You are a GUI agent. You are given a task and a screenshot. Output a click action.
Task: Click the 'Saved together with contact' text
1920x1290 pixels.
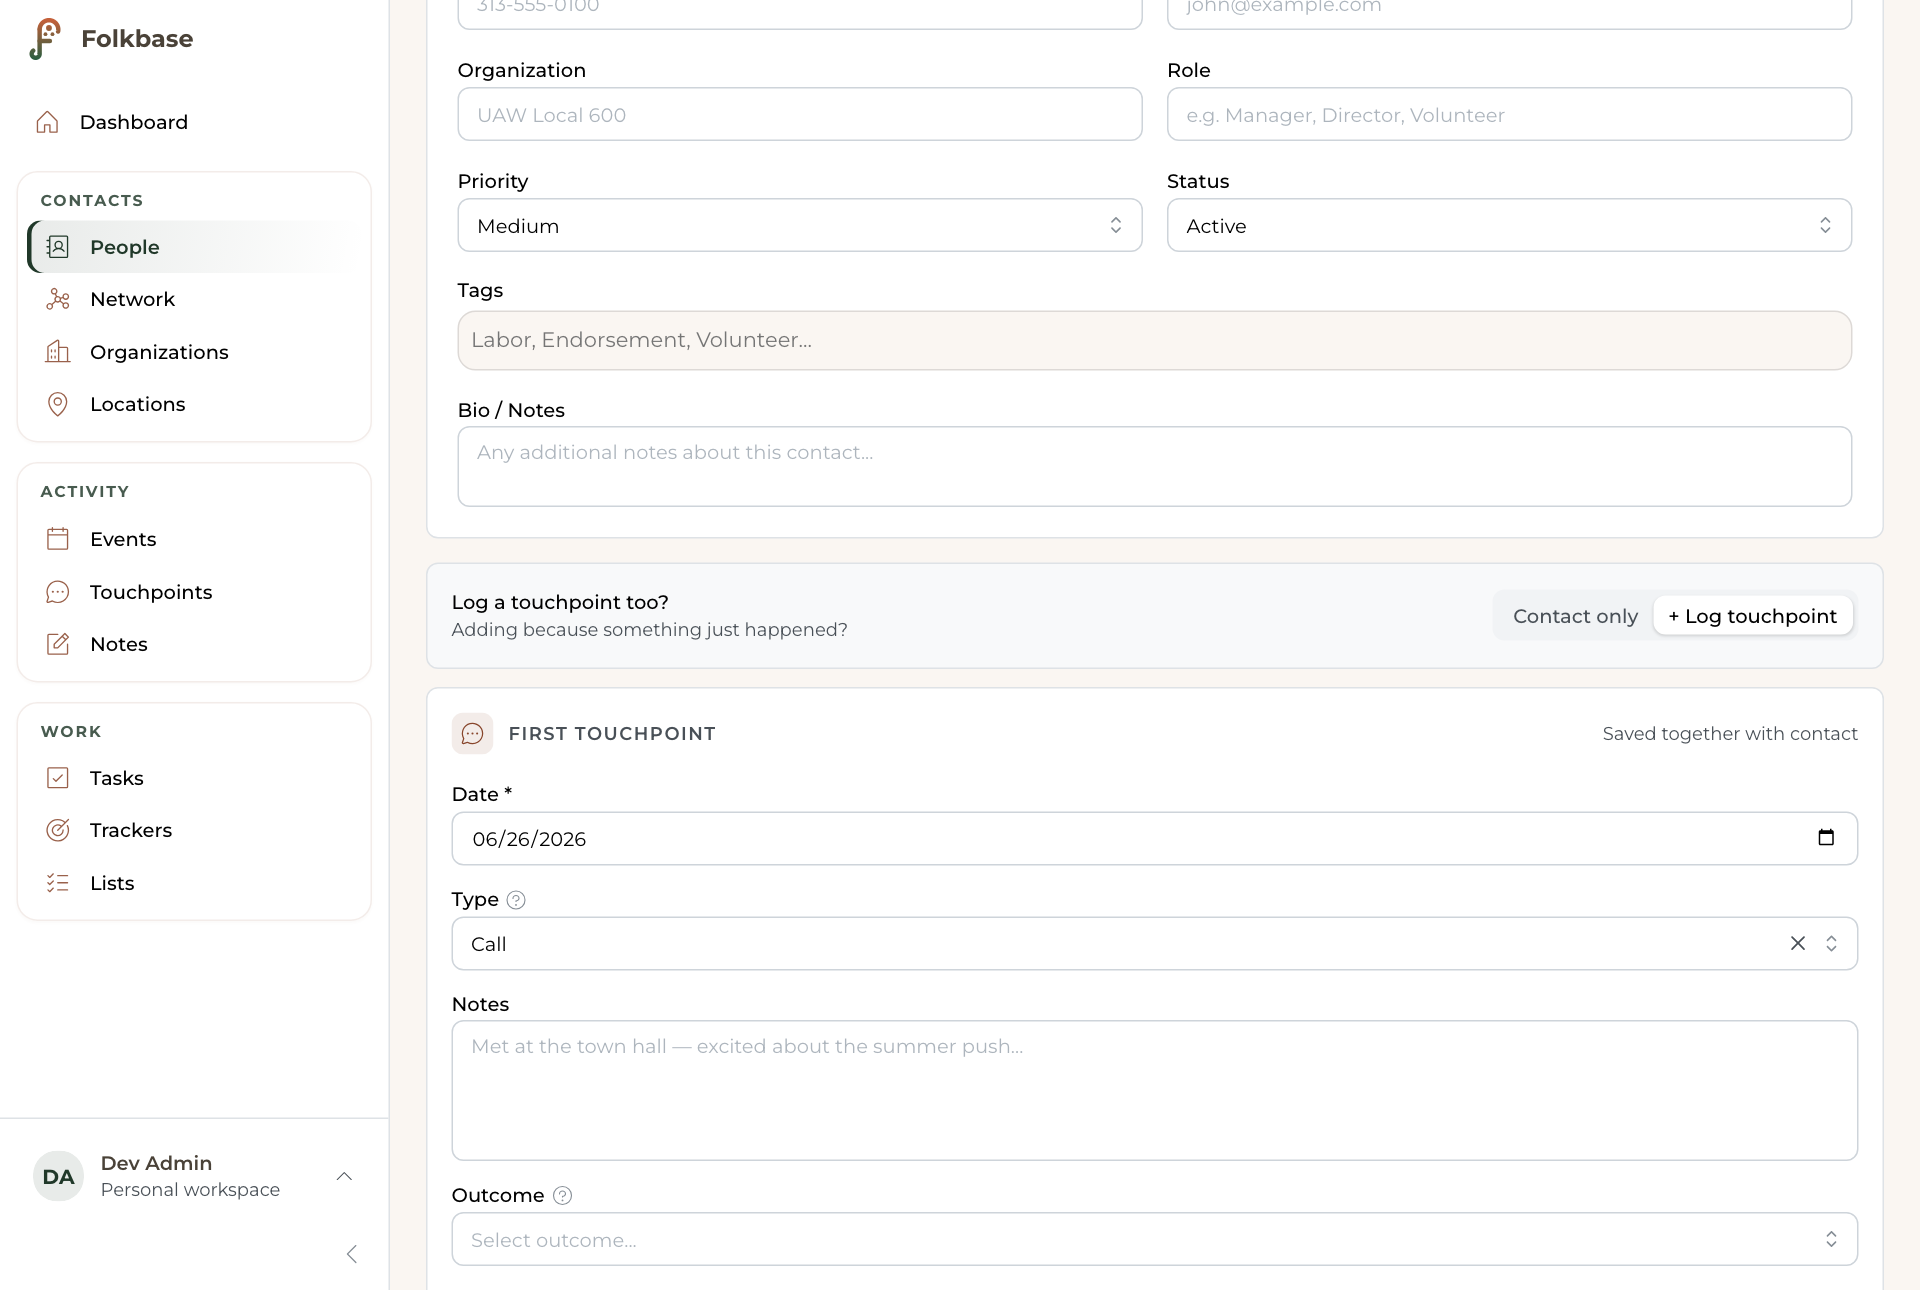(1730, 733)
